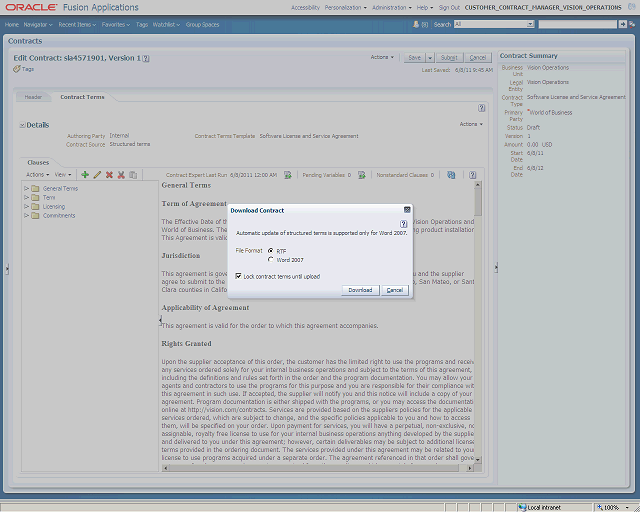The image size is (640, 512).
Task: Expand the Licensing folder
Action: click(27, 206)
